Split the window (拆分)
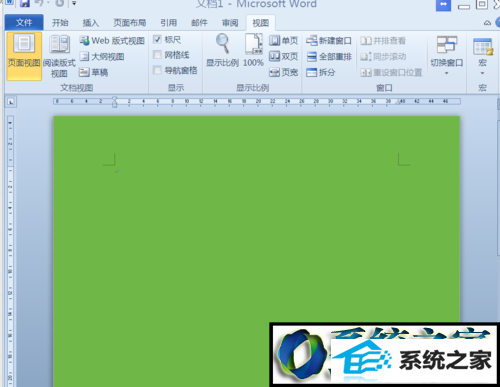This screenshot has width=500, height=387. pos(321,72)
